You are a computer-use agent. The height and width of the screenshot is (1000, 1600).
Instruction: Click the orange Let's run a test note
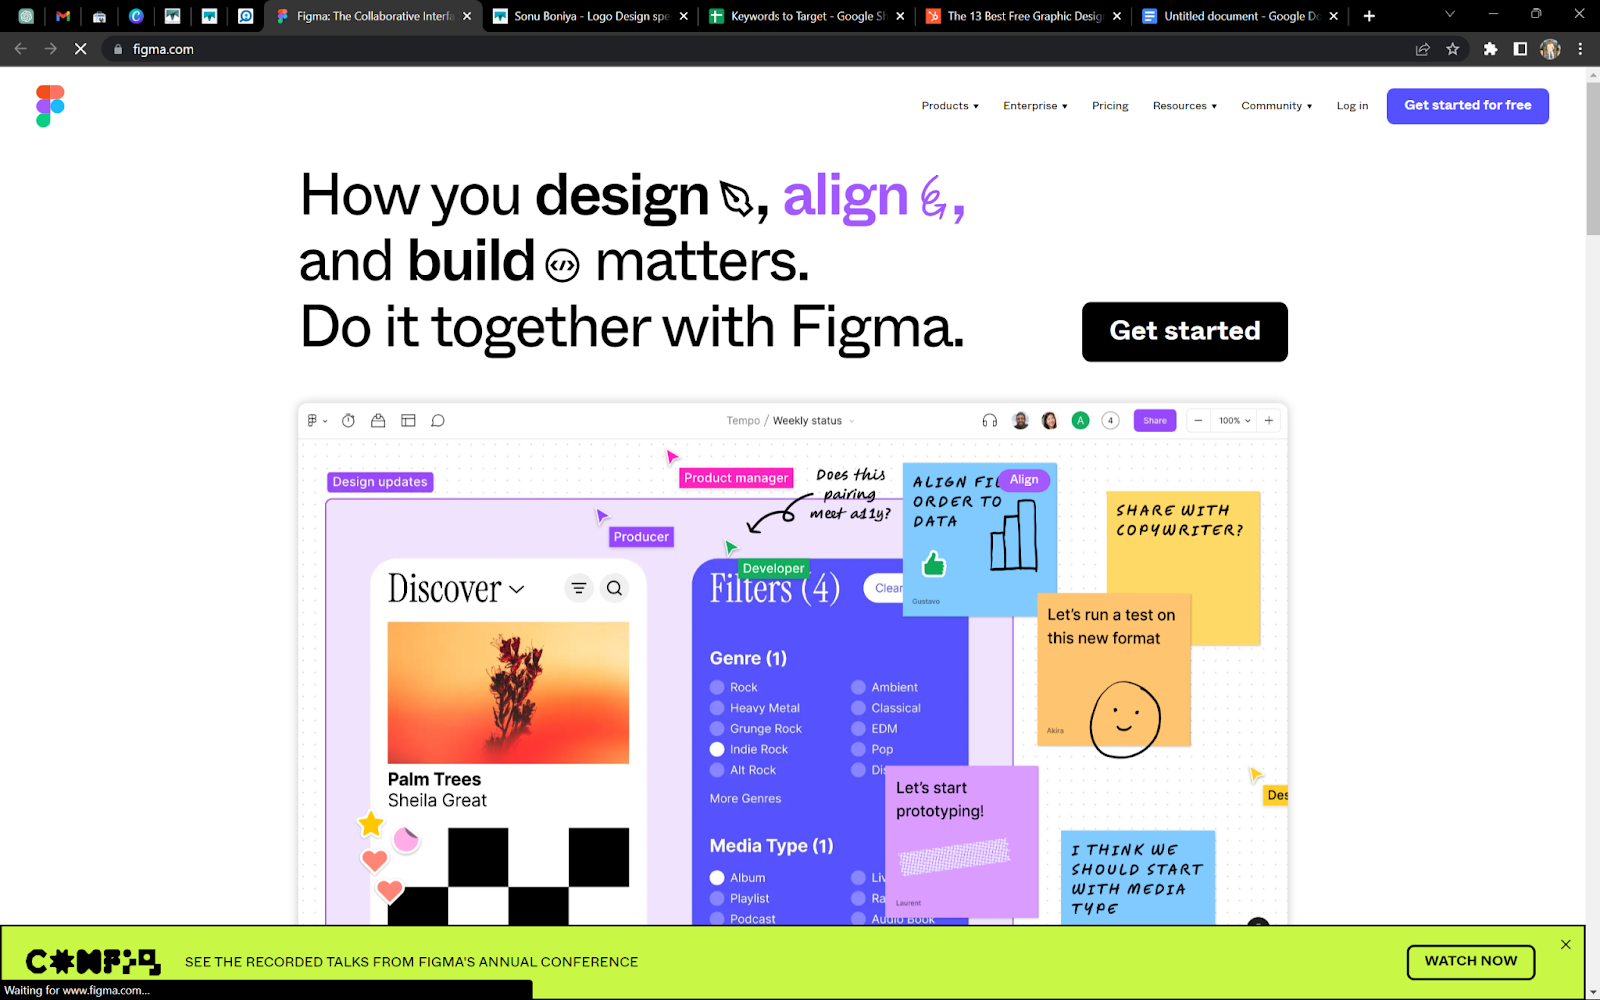tap(1114, 670)
